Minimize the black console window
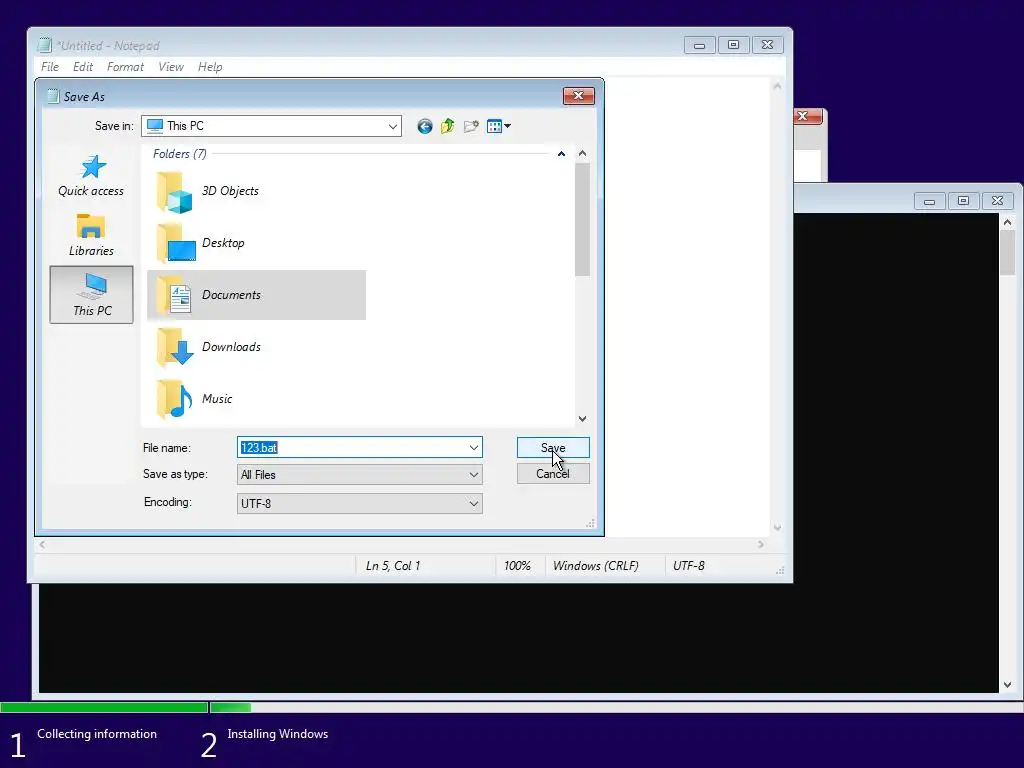1024x768 pixels. tap(929, 201)
